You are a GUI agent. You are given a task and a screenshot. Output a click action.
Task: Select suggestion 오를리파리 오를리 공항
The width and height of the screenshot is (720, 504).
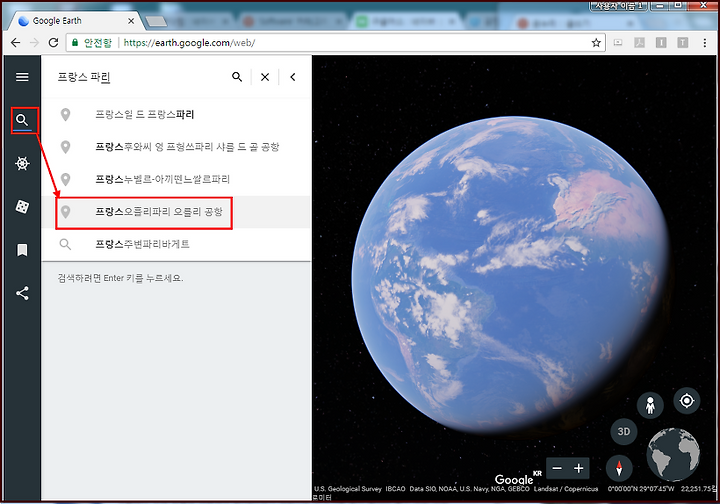coord(176,212)
